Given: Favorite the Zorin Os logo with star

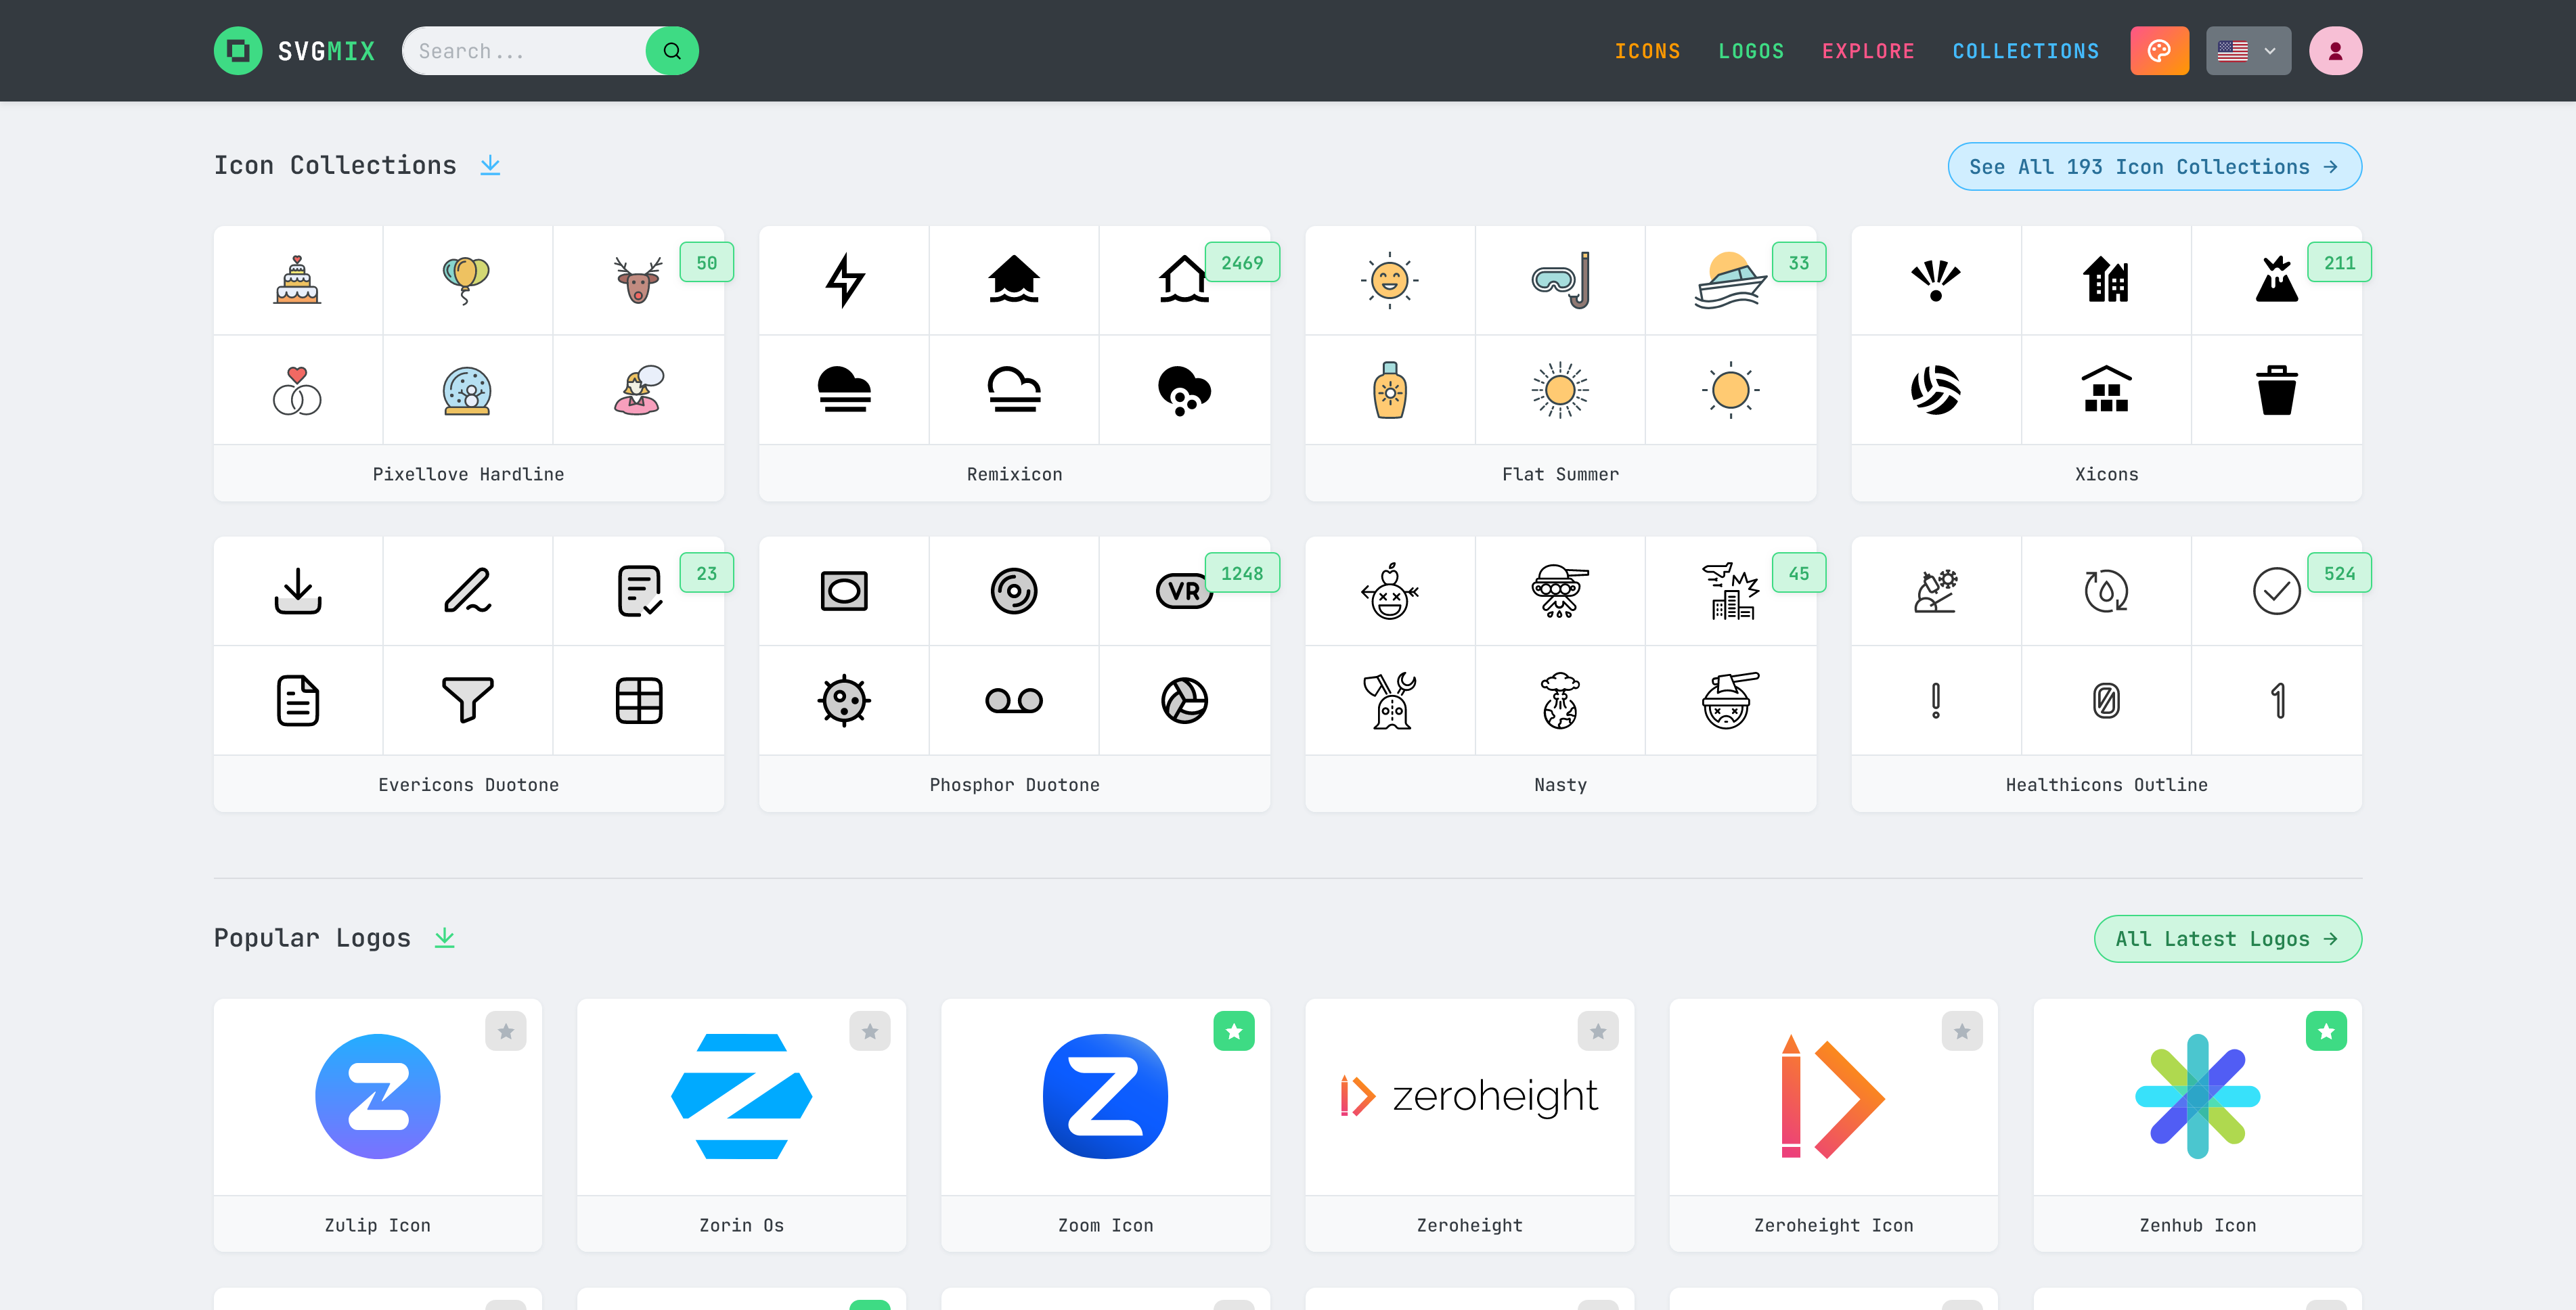Looking at the screenshot, I should pos(870,1031).
